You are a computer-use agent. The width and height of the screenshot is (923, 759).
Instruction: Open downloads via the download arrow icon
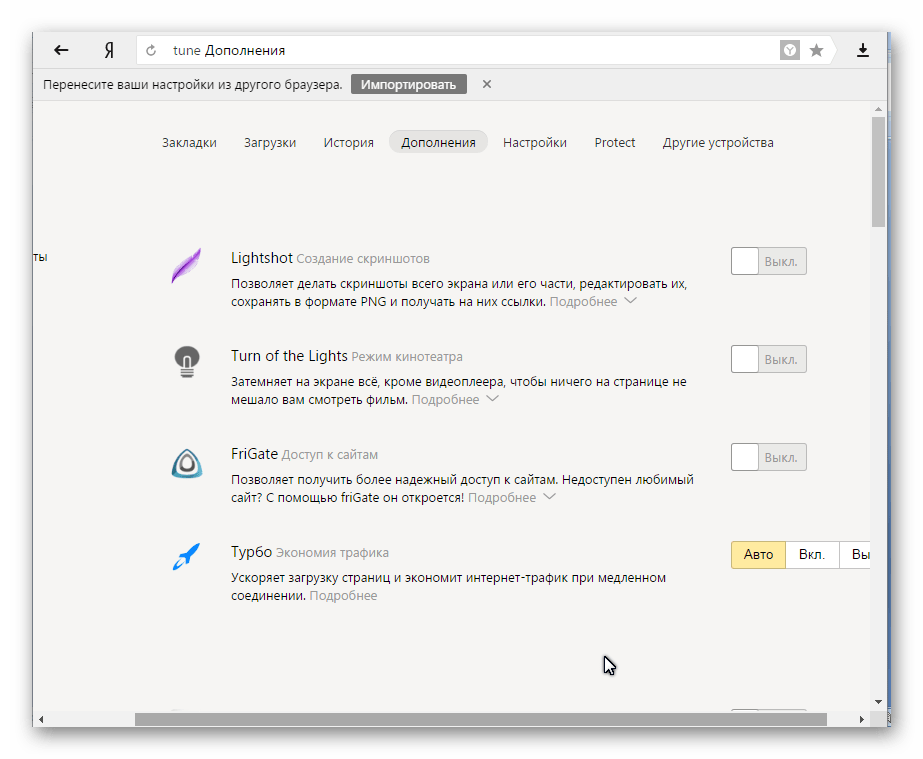tap(862, 51)
